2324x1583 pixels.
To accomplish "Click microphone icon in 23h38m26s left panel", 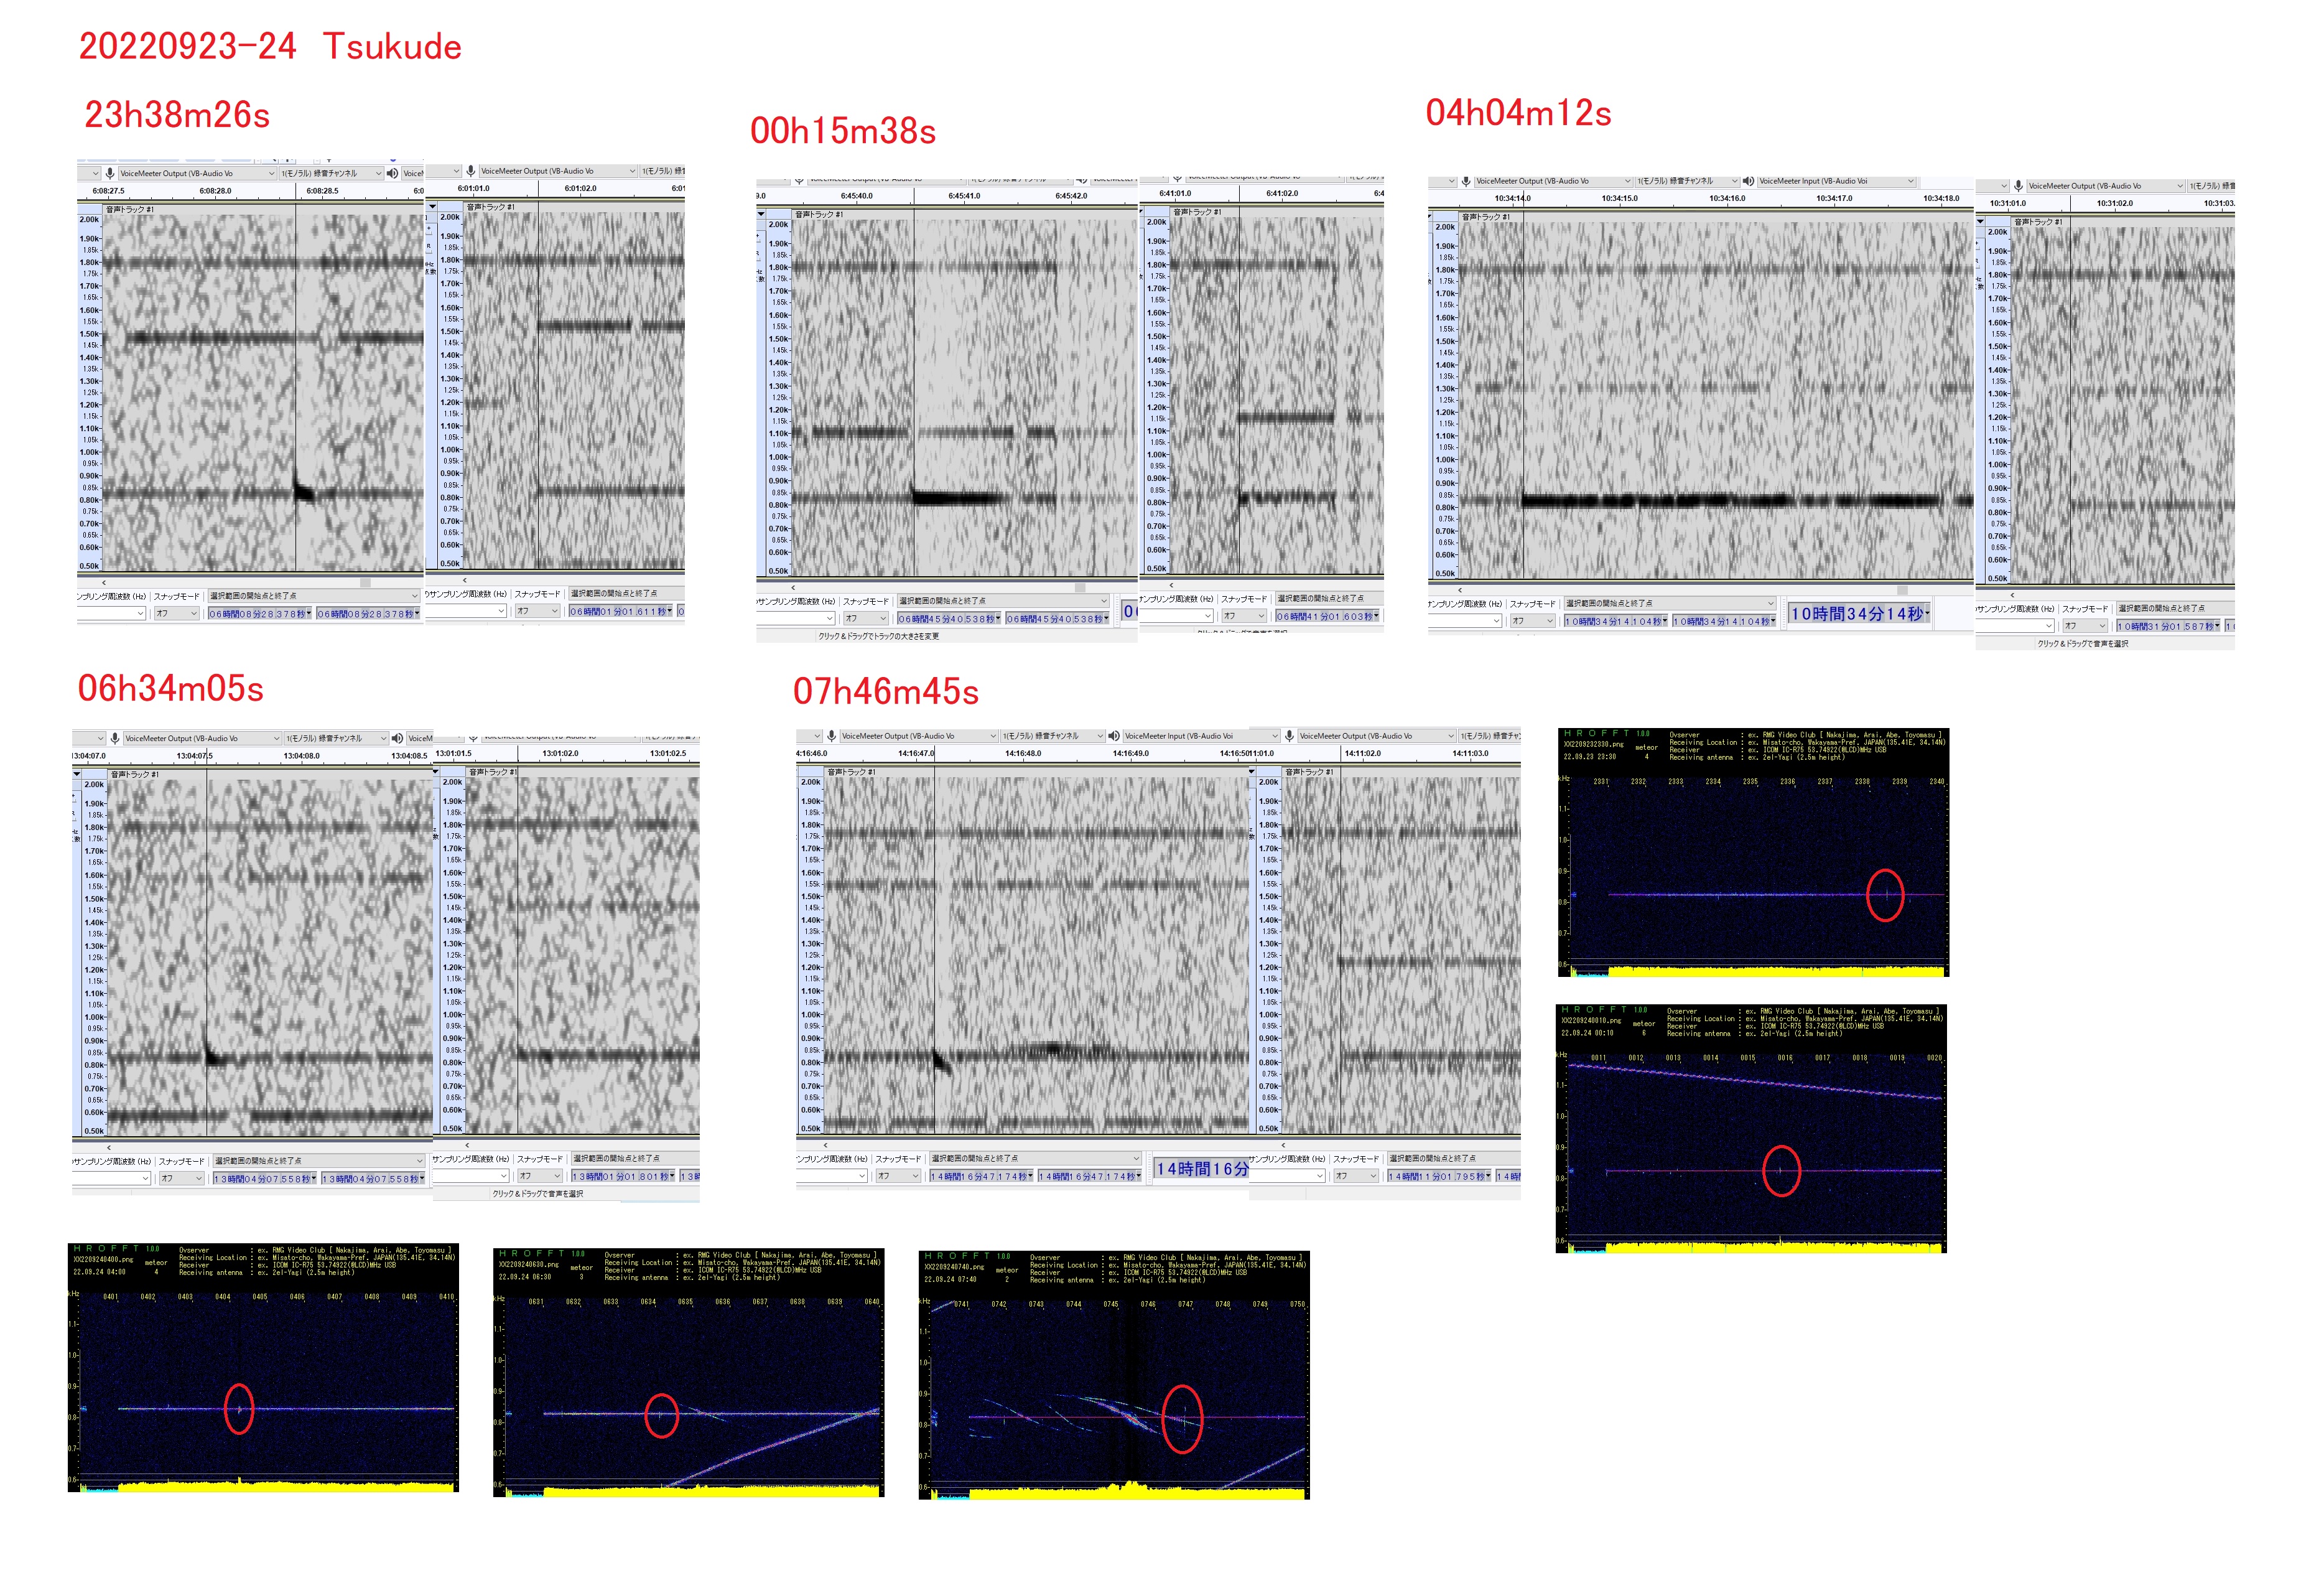I will [110, 173].
